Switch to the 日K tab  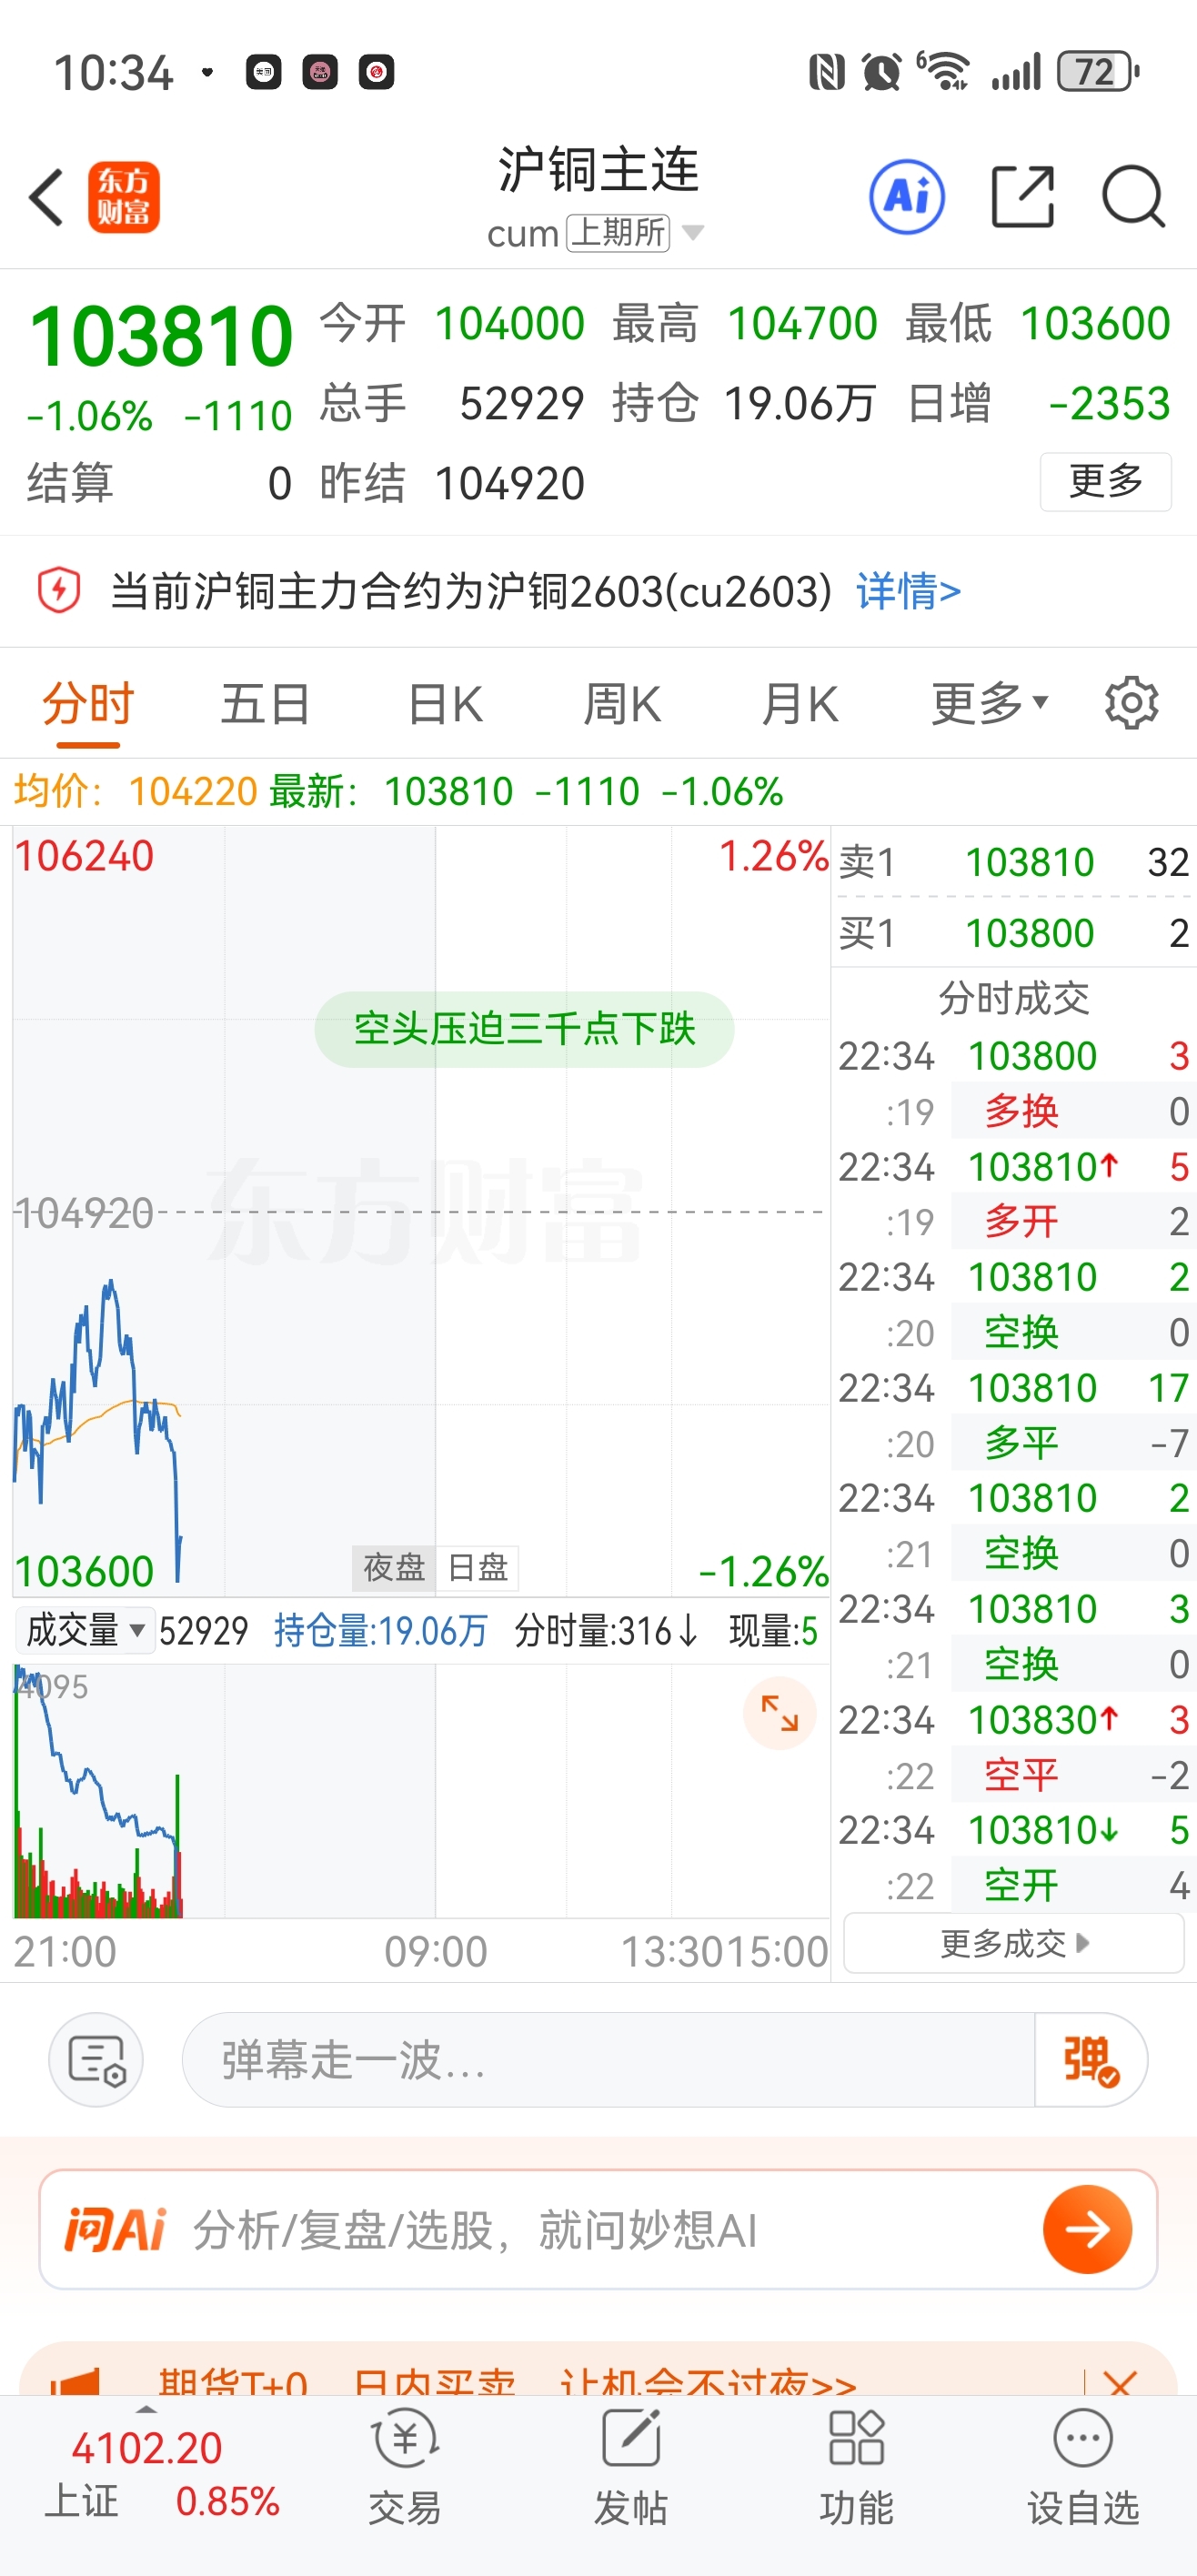pyautogui.click(x=445, y=704)
